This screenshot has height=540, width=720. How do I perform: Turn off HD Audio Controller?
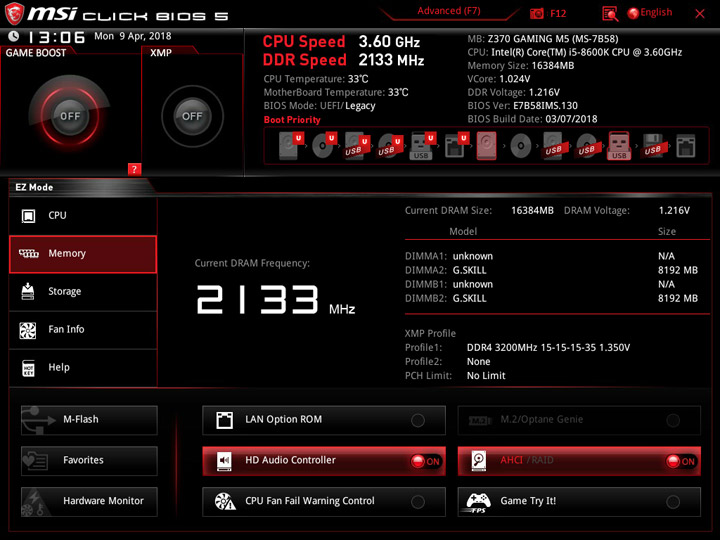(x=324, y=461)
